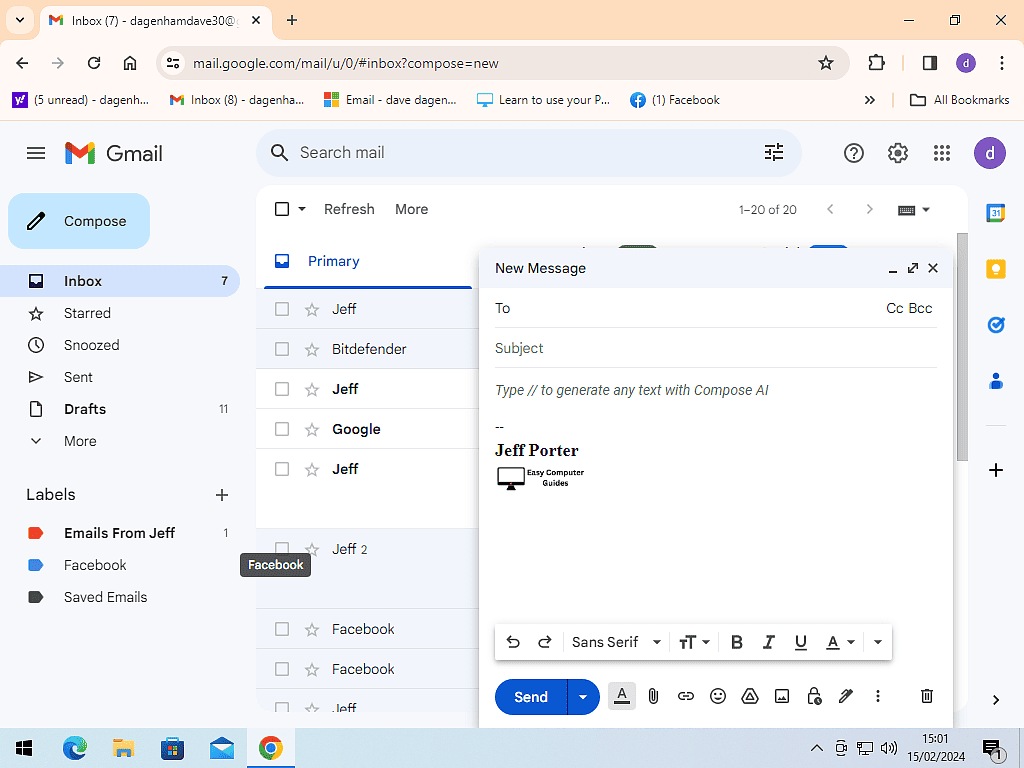Insert files using Google Drive icon
1024x768 pixels.
click(750, 696)
